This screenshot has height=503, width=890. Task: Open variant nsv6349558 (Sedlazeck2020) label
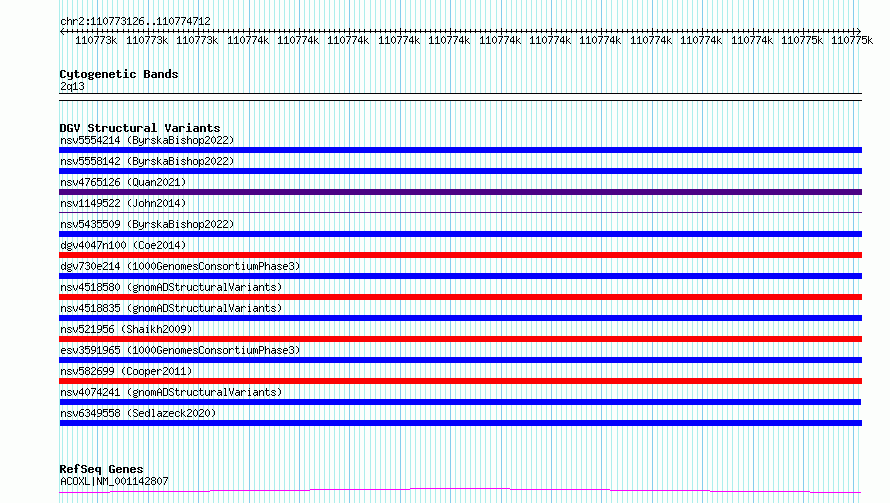138,413
